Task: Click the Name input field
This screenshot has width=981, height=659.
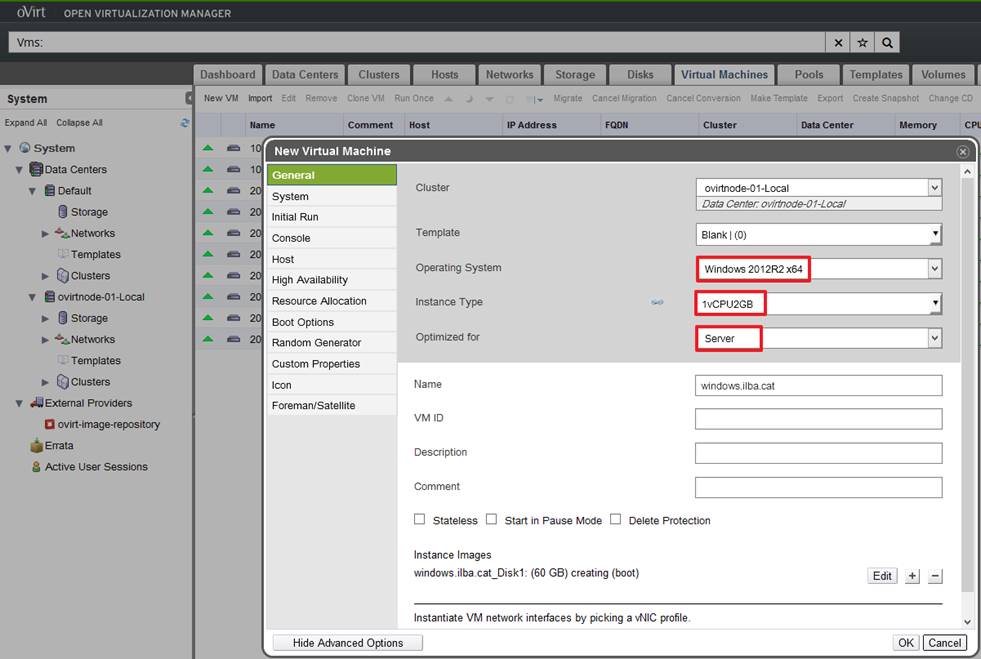Action: tap(818, 386)
